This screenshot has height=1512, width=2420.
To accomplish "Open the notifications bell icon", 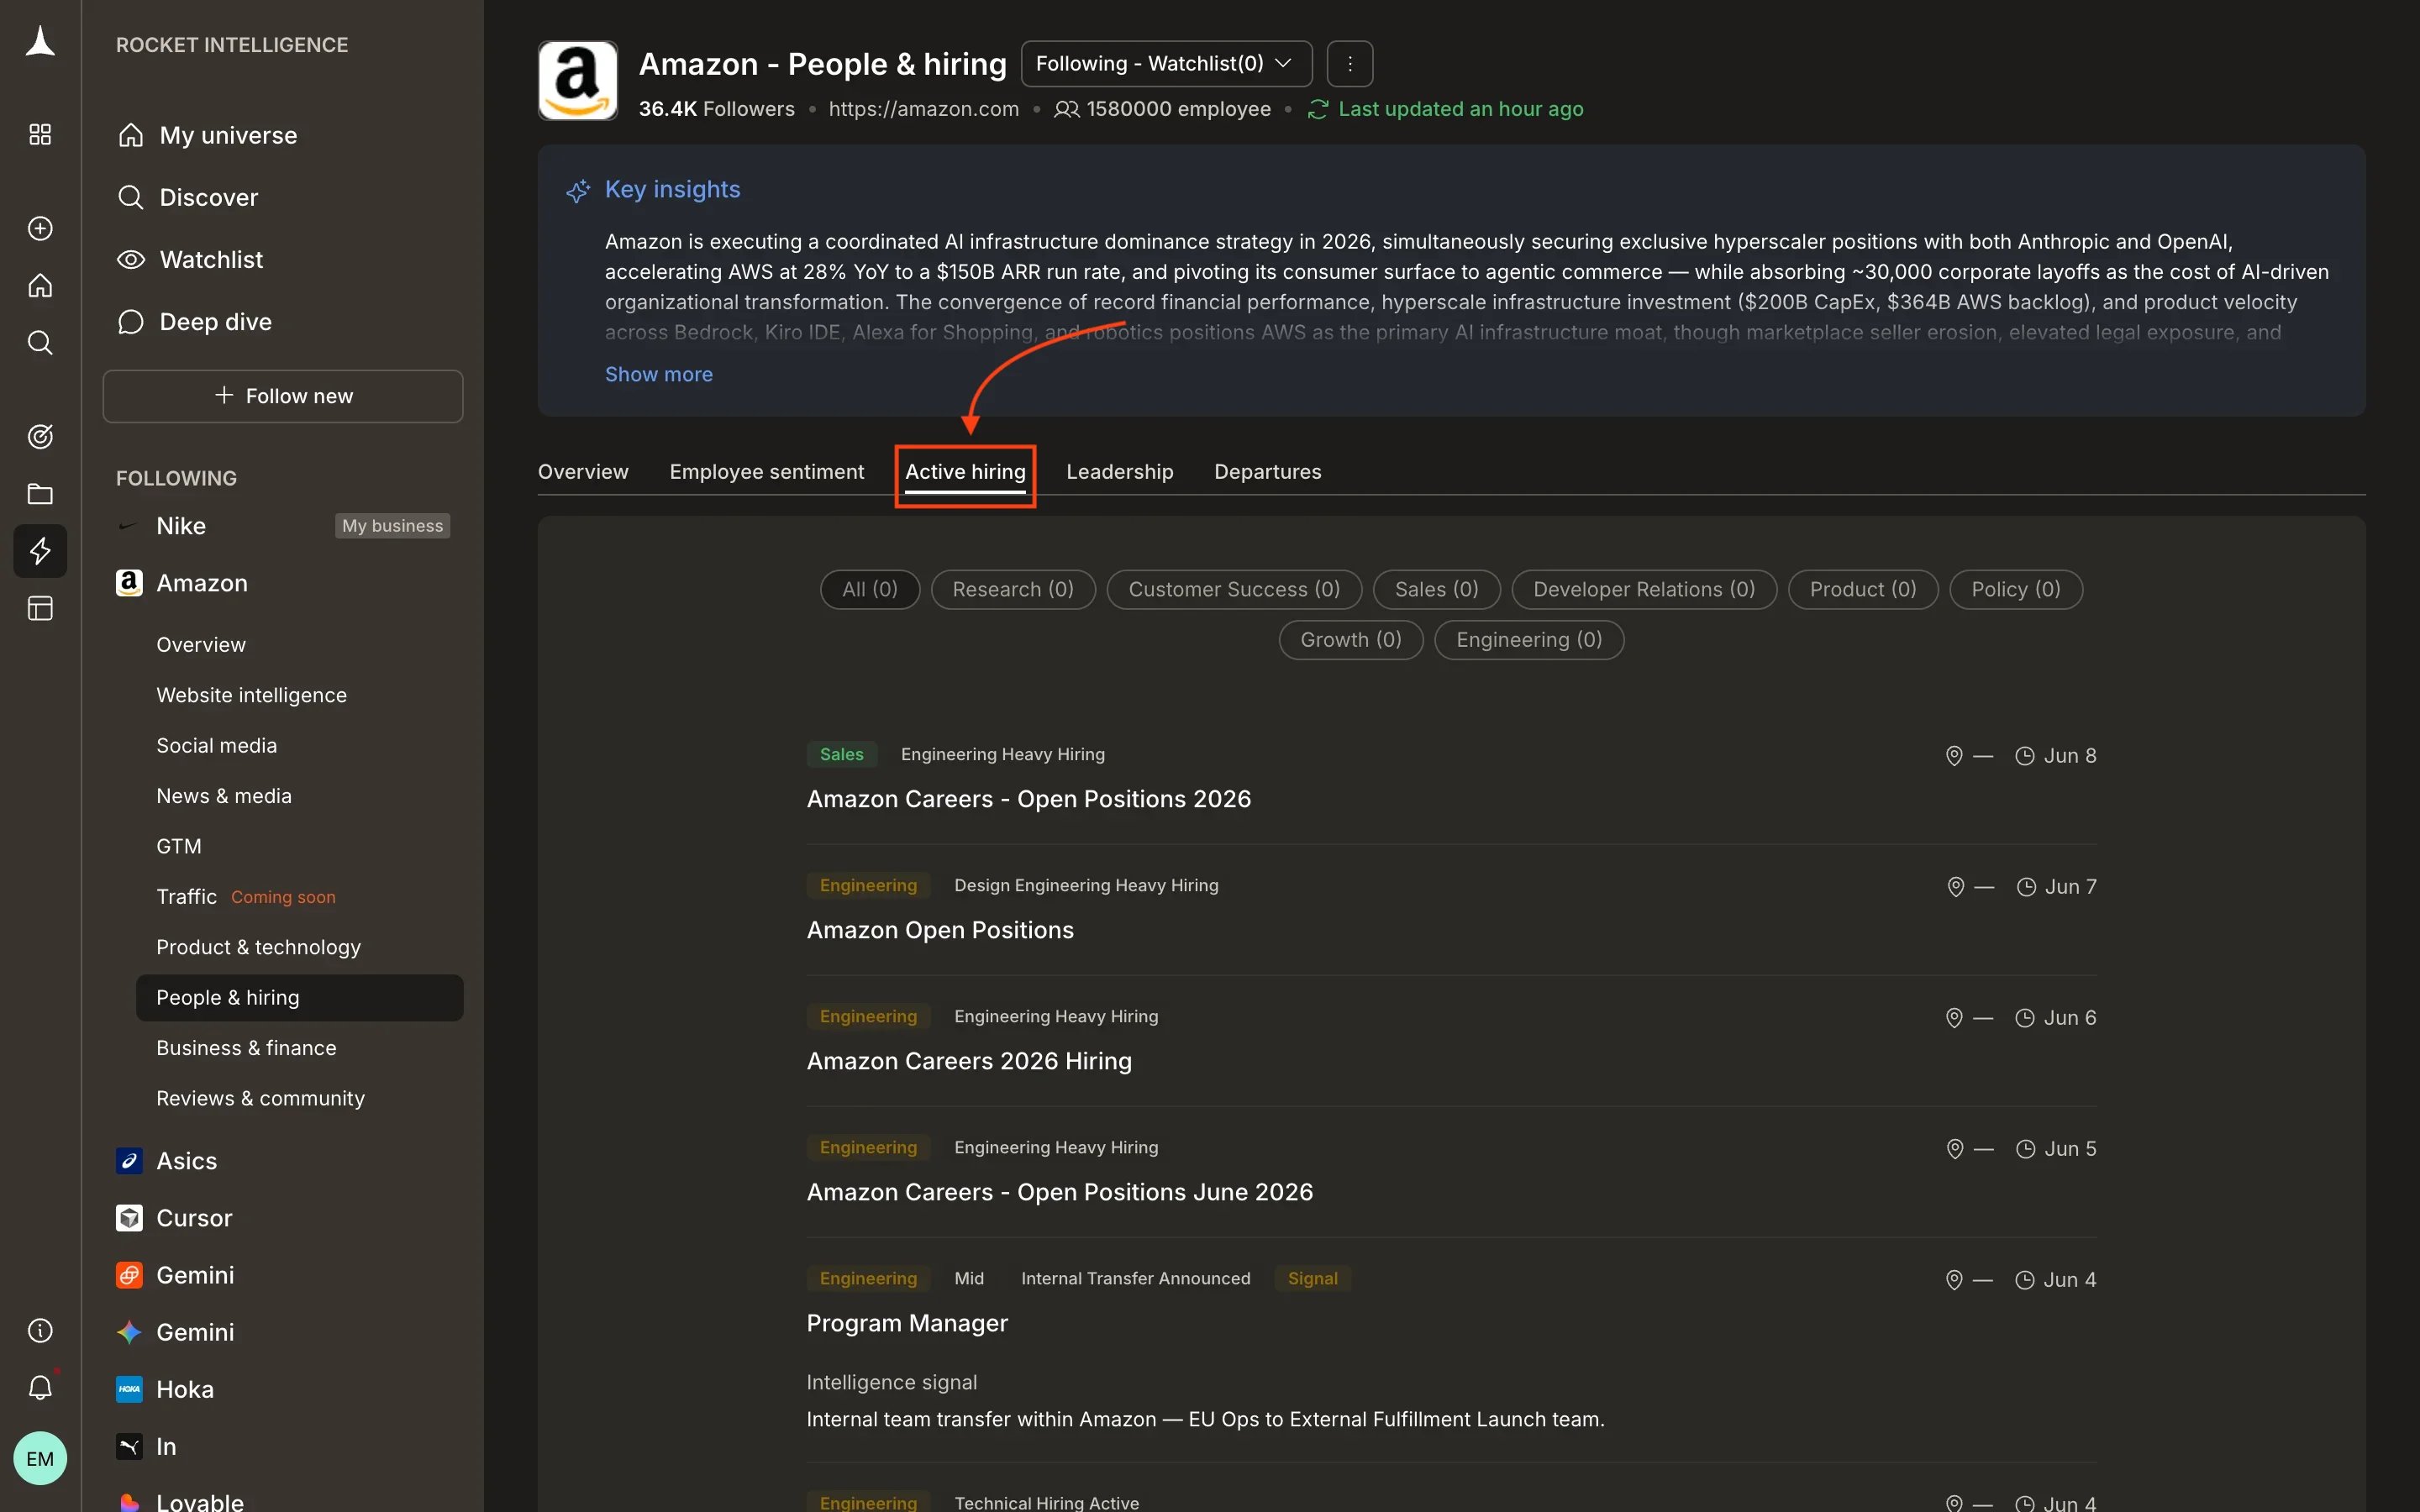I will pos(40,1387).
